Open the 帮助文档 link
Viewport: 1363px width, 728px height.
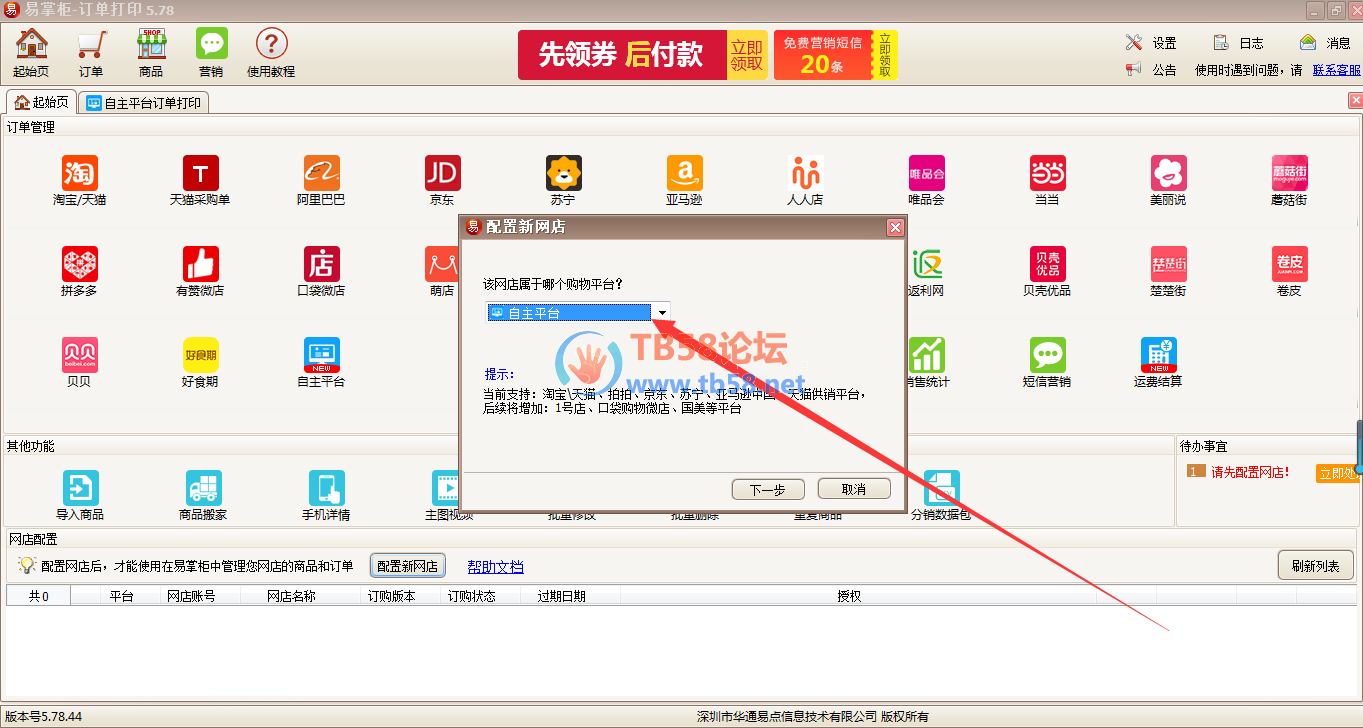(495, 567)
